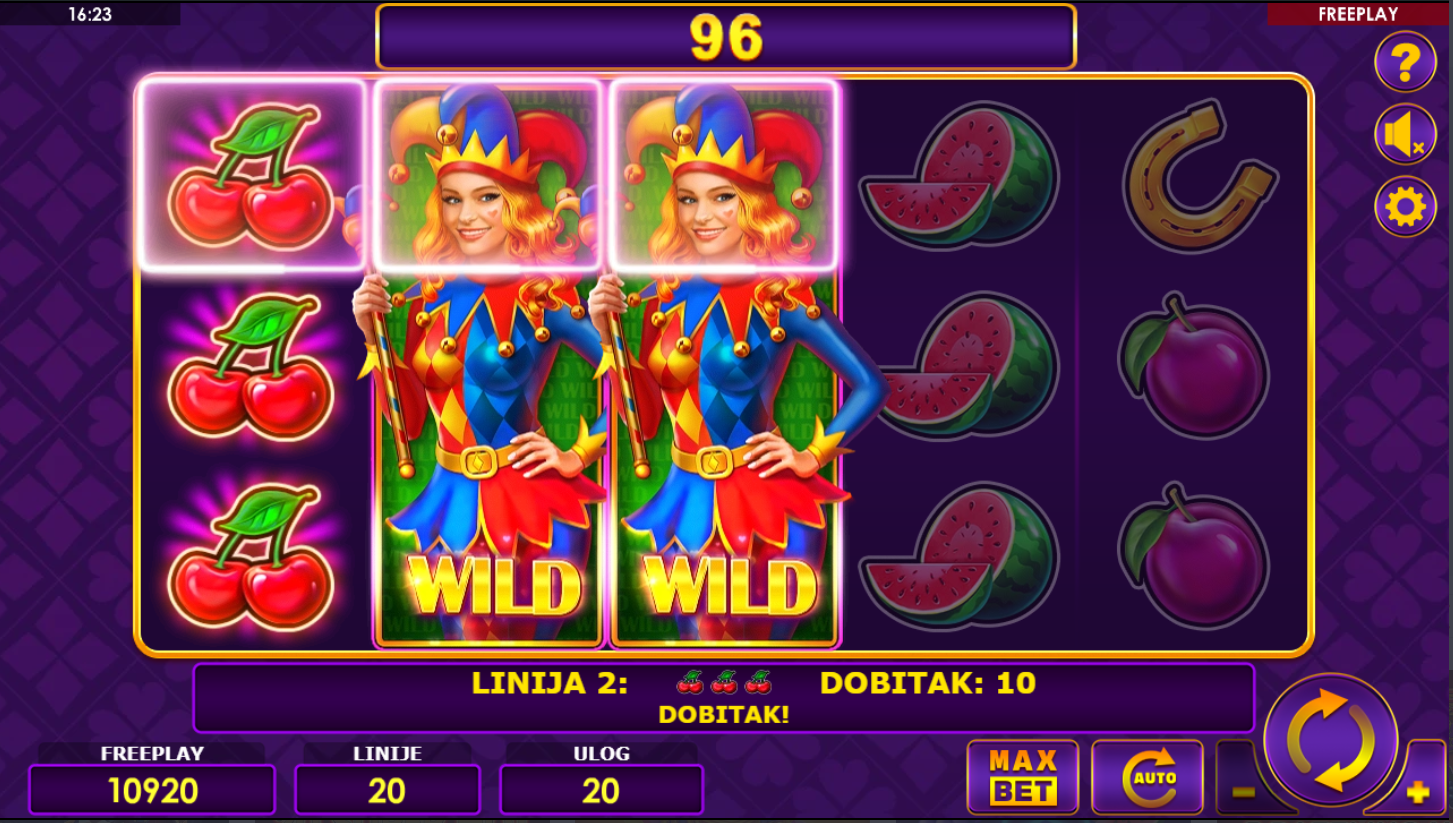1453x823 pixels.
Task: Click the second WILD joker reel
Action: coord(725,362)
